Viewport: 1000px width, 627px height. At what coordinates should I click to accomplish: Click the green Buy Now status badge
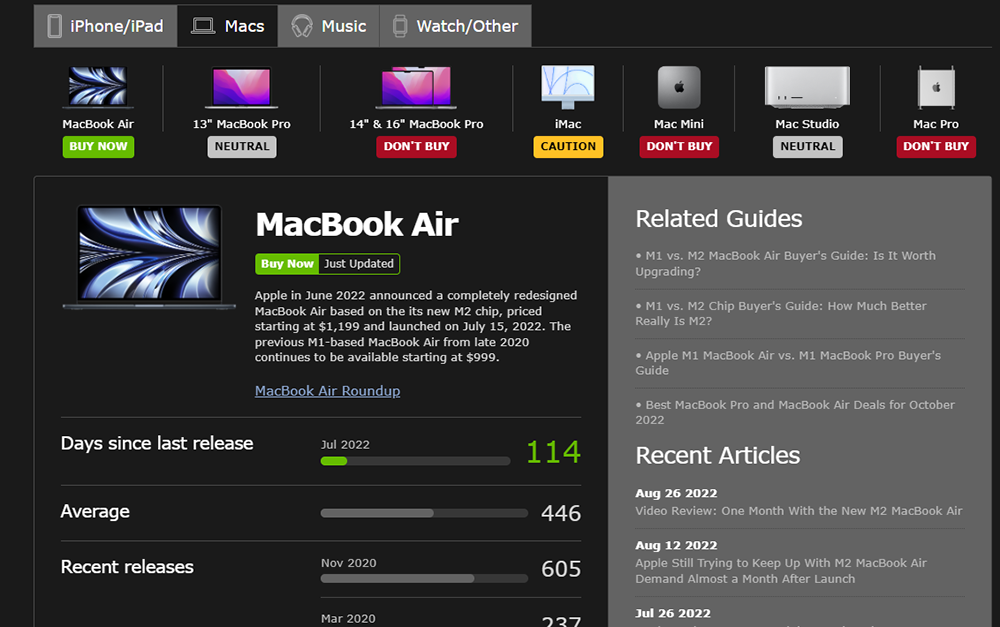[x=287, y=264]
